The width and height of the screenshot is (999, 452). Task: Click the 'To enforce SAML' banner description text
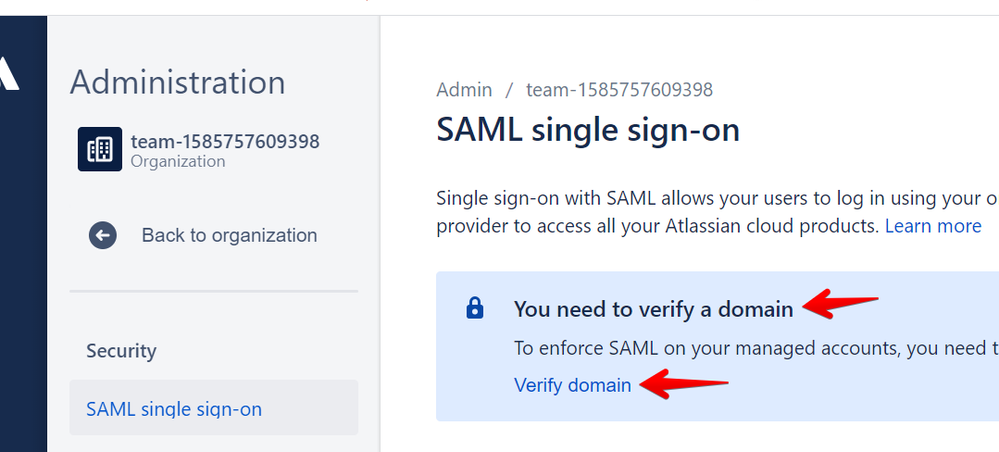tap(756, 349)
